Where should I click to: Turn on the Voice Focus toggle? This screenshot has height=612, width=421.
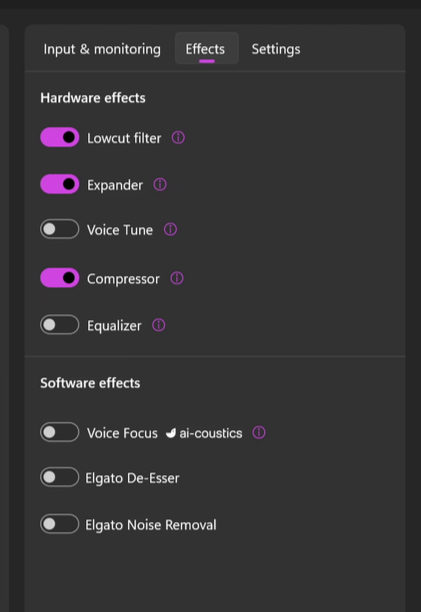tap(60, 432)
